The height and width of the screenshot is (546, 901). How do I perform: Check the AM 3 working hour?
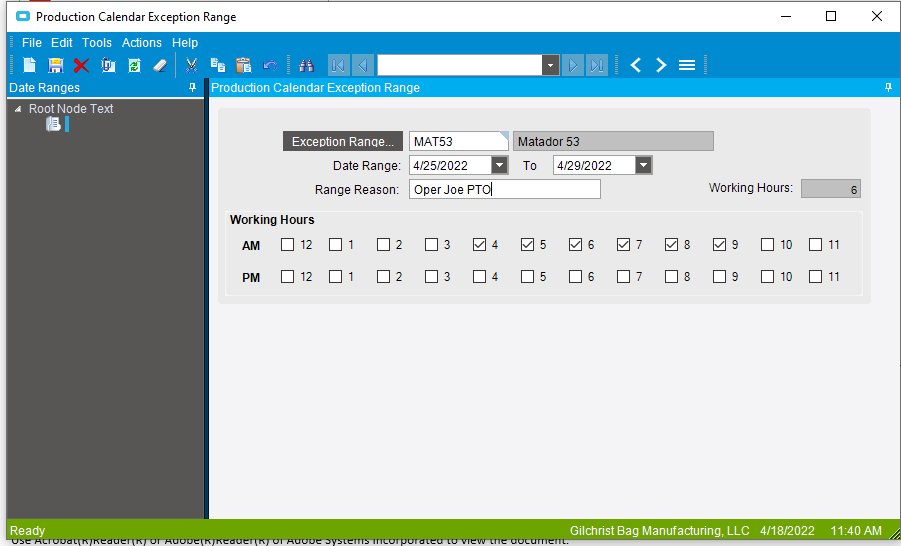click(x=432, y=245)
